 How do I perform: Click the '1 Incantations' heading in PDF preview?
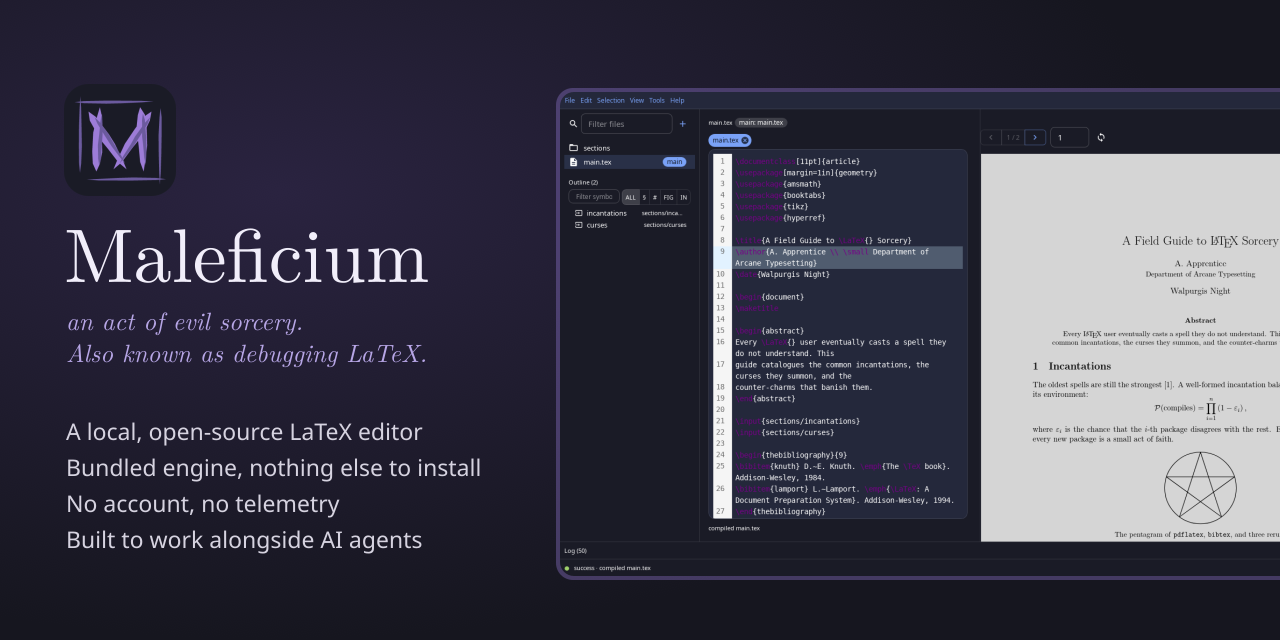[1072, 366]
